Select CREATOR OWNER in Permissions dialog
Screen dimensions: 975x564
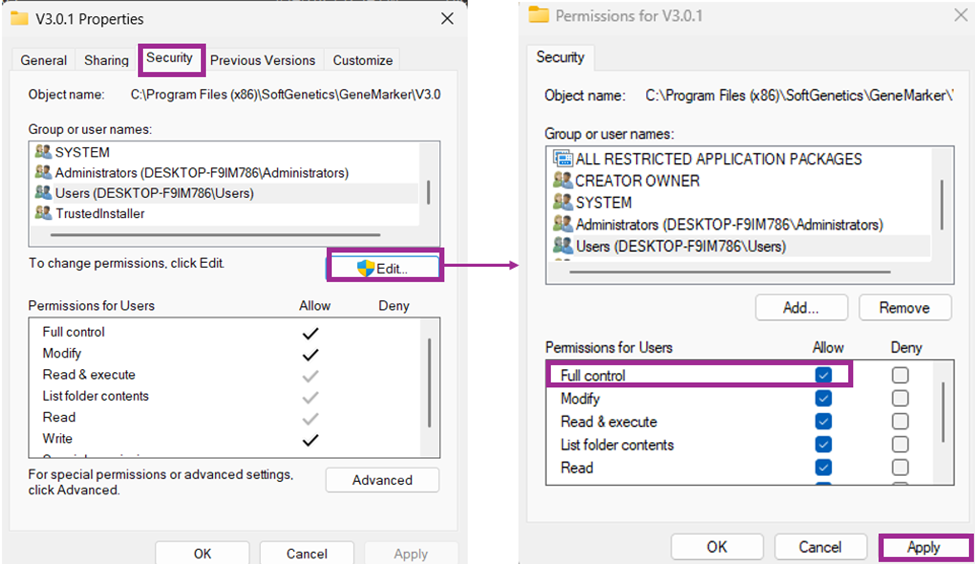[637, 181]
